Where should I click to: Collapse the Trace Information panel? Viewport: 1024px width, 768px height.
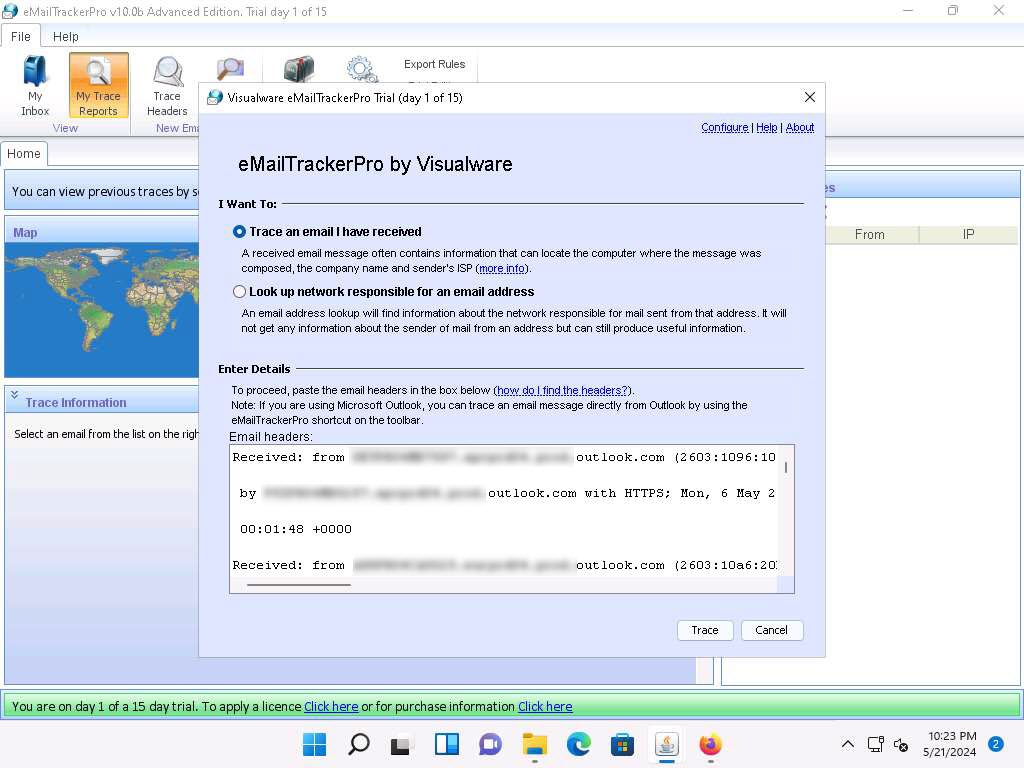15,396
